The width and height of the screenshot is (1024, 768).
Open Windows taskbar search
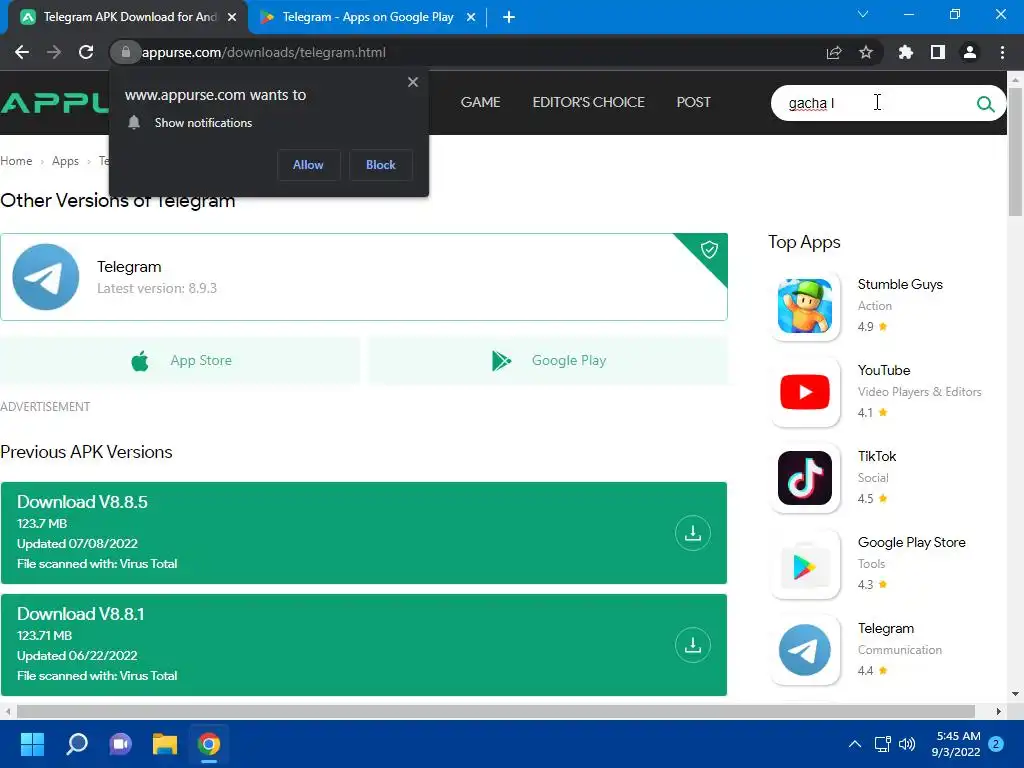click(77, 744)
